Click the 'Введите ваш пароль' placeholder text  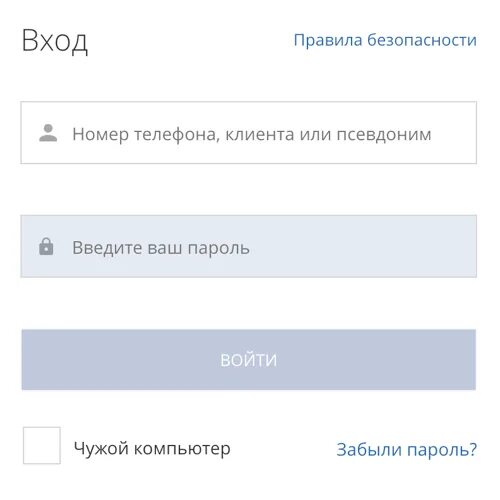tap(161, 248)
